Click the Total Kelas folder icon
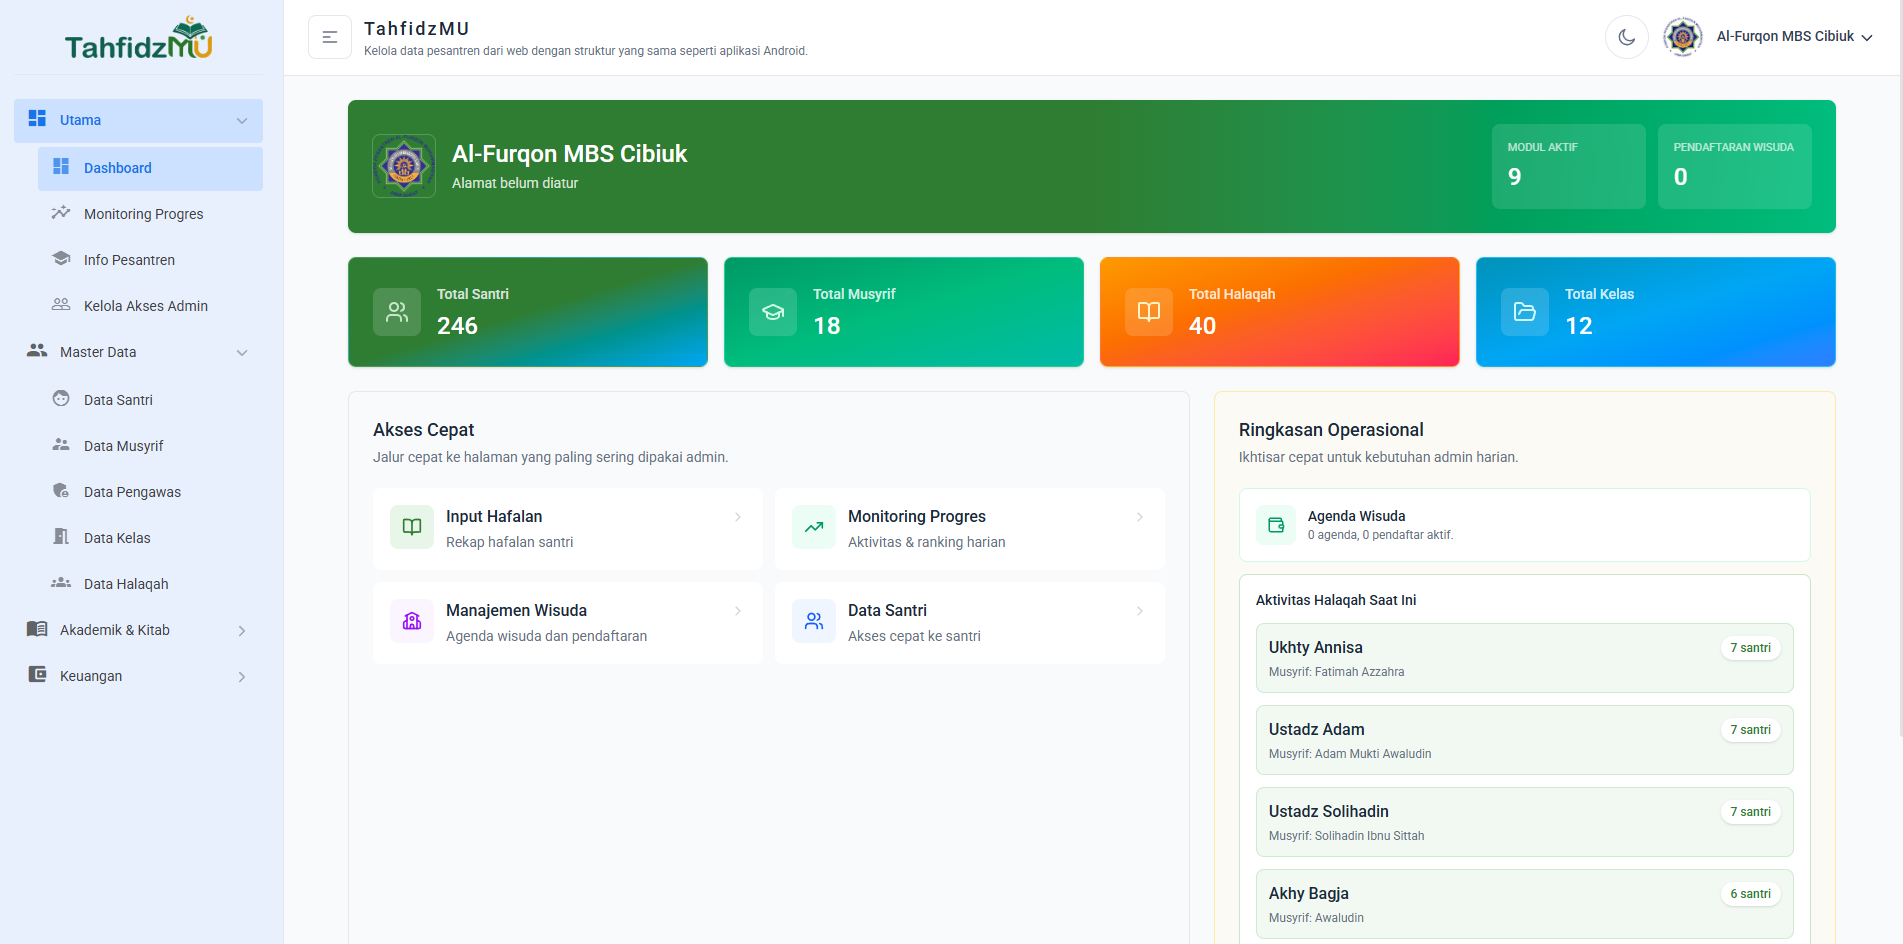Image resolution: width=1903 pixels, height=944 pixels. 1525,312
